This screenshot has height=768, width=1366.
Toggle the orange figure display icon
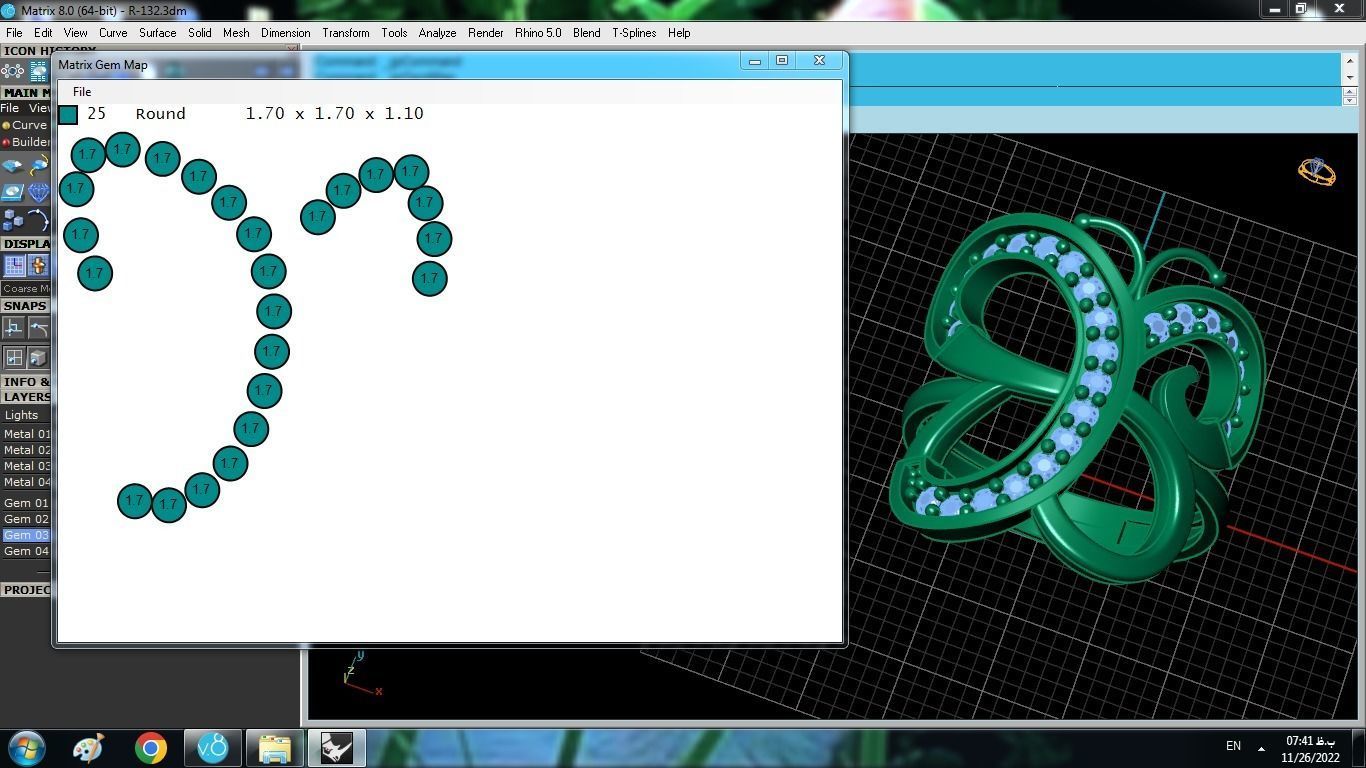click(39, 265)
